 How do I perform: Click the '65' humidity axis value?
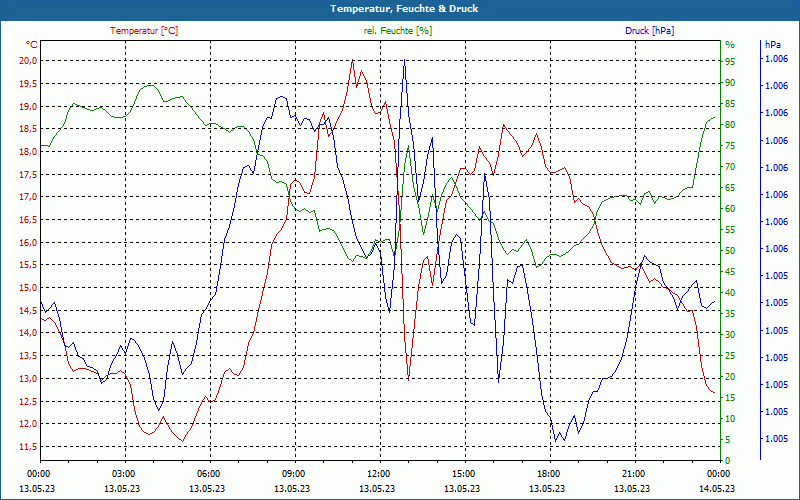pos(730,188)
